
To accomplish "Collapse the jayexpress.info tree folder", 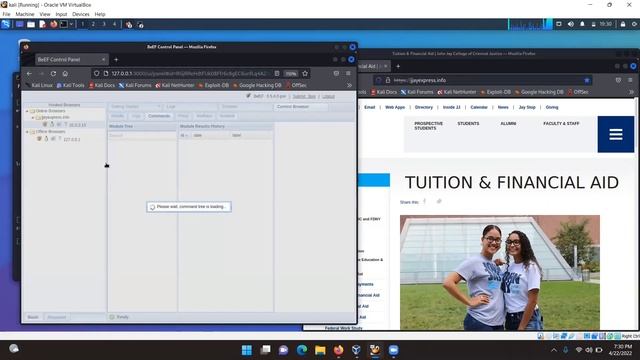I will tap(33, 117).
